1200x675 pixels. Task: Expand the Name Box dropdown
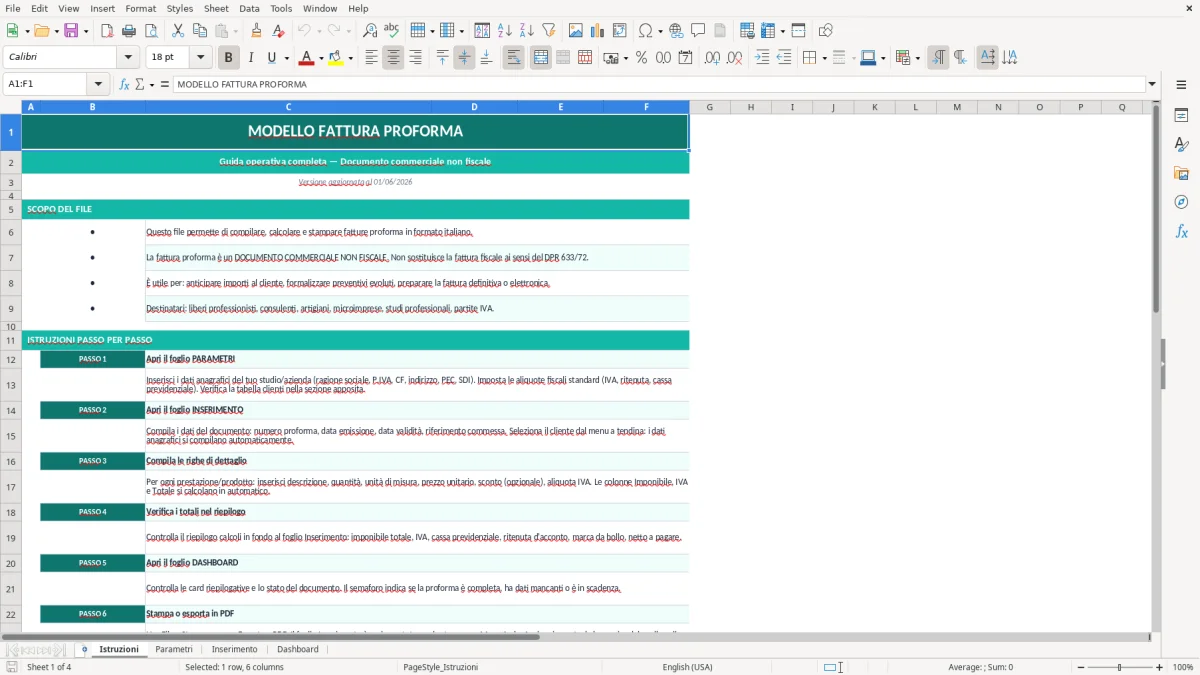point(98,84)
